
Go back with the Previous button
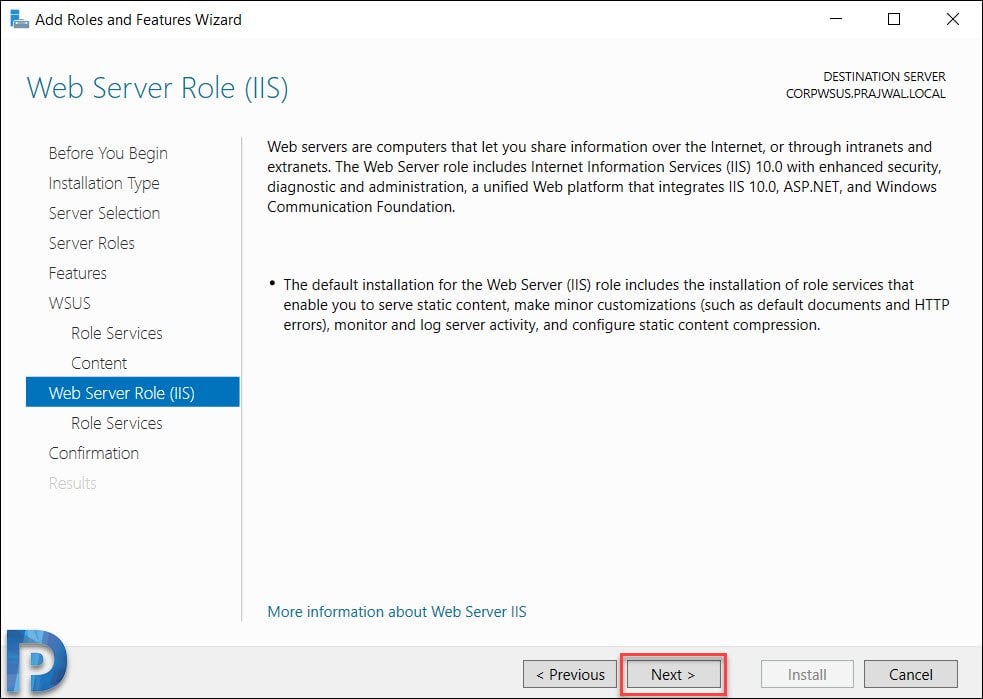[570, 675]
